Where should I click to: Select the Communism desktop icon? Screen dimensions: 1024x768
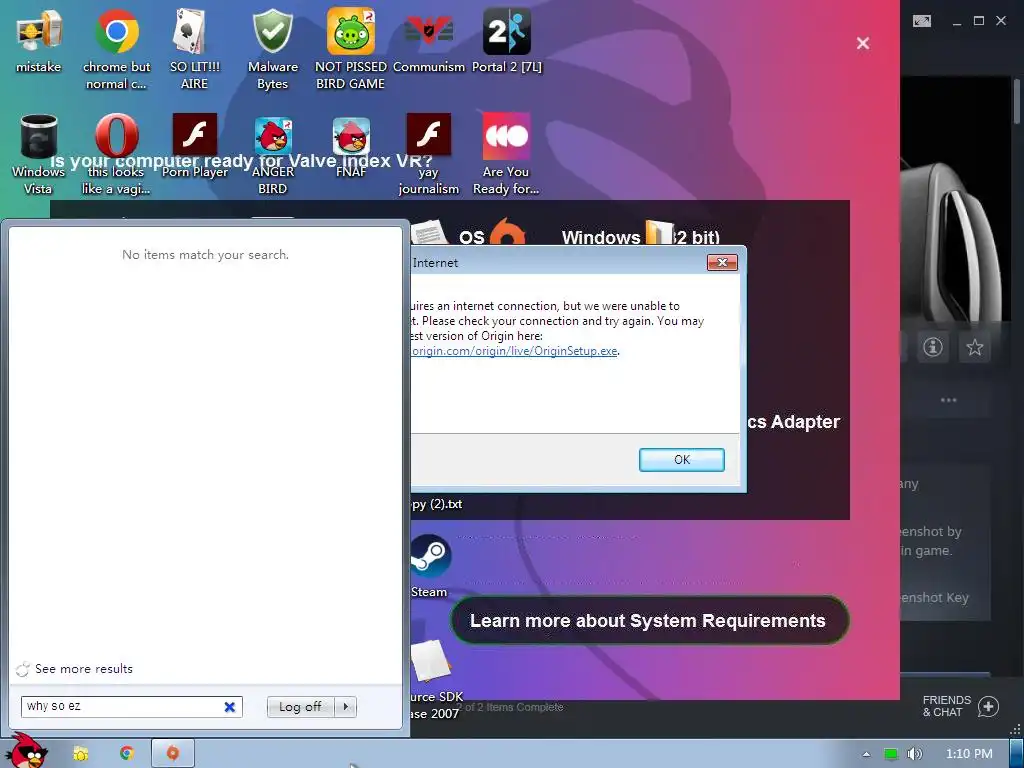428,40
